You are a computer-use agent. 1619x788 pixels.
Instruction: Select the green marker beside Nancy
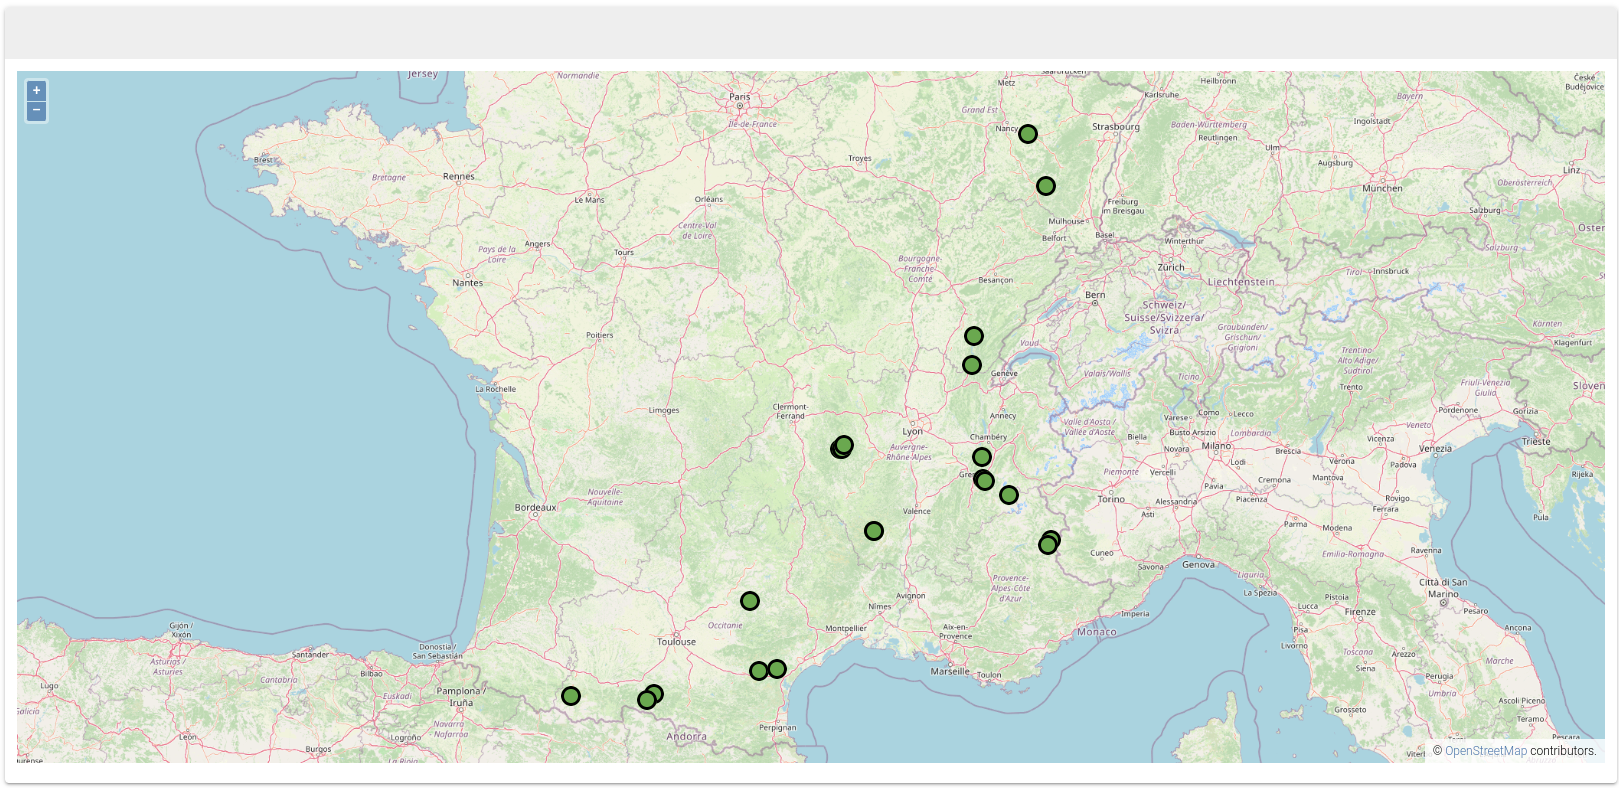point(1028,134)
